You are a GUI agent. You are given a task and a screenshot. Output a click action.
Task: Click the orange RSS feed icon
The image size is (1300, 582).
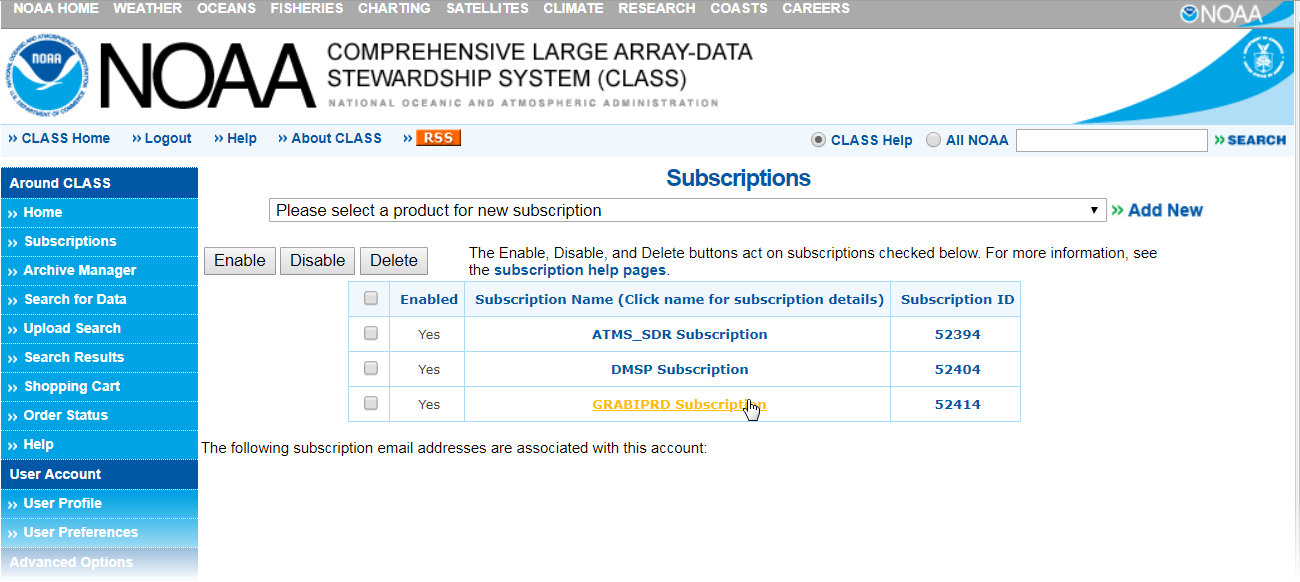[x=438, y=138]
